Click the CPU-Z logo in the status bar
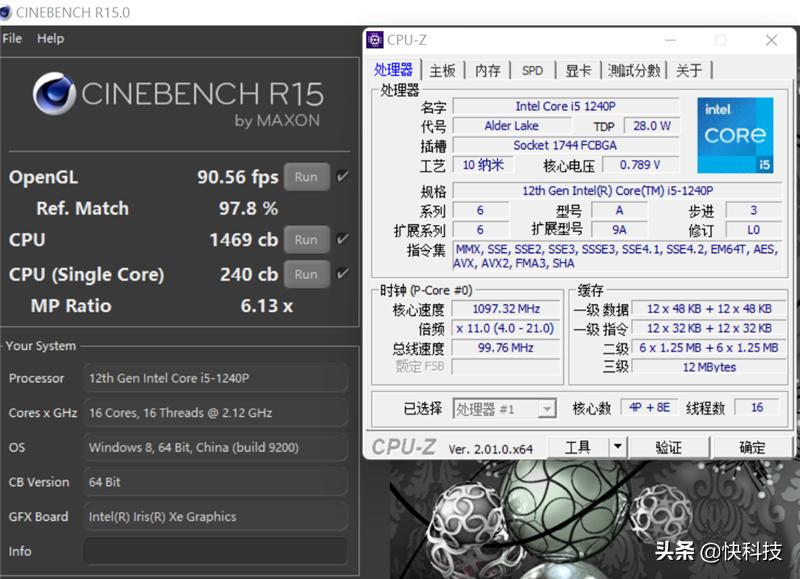The width and height of the screenshot is (800, 579). (404, 447)
